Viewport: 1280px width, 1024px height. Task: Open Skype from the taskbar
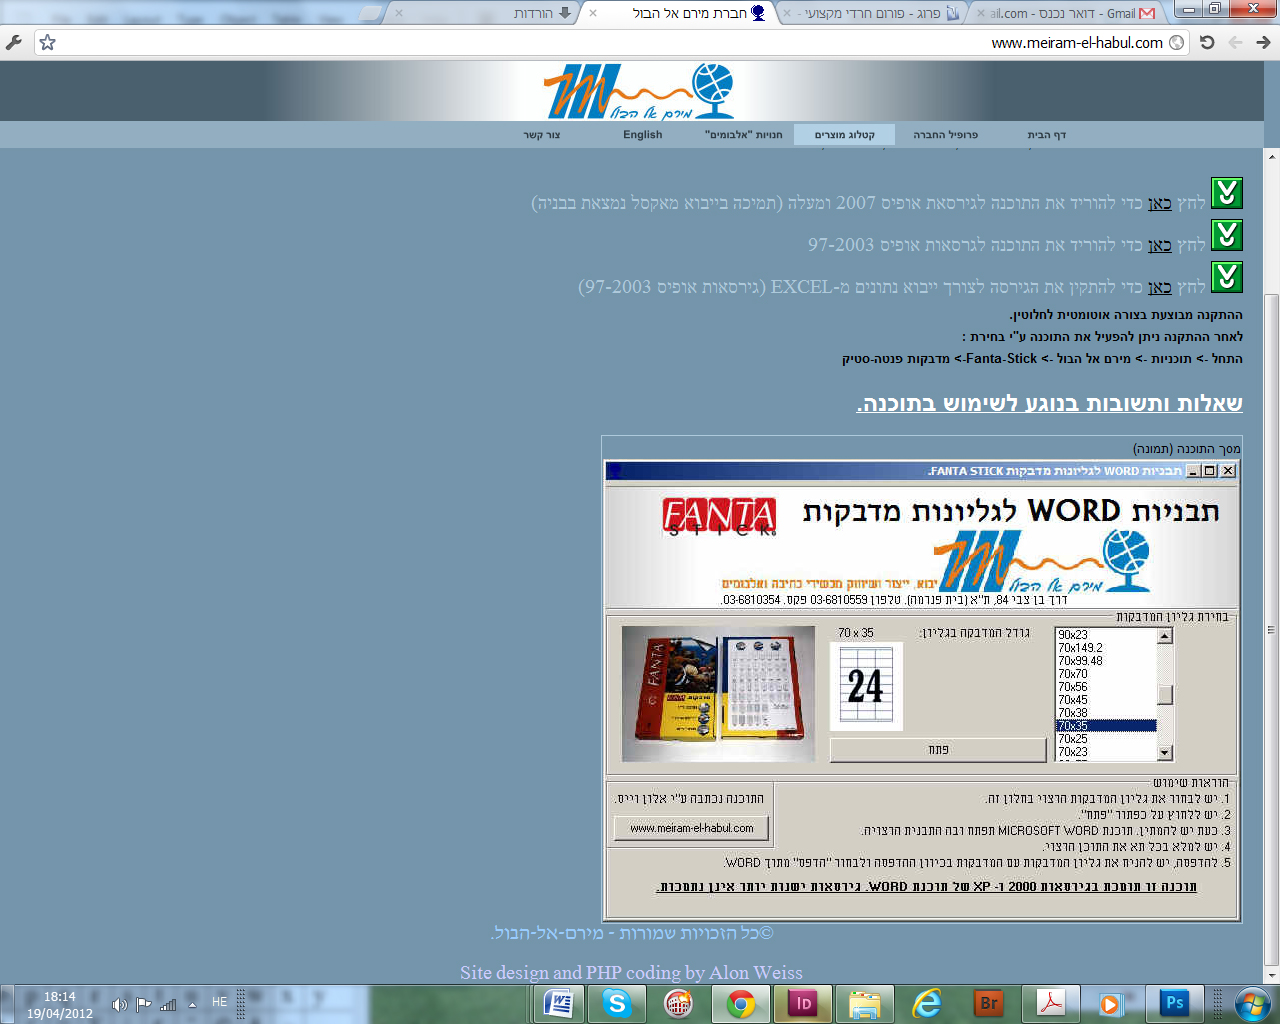pyautogui.click(x=617, y=1003)
